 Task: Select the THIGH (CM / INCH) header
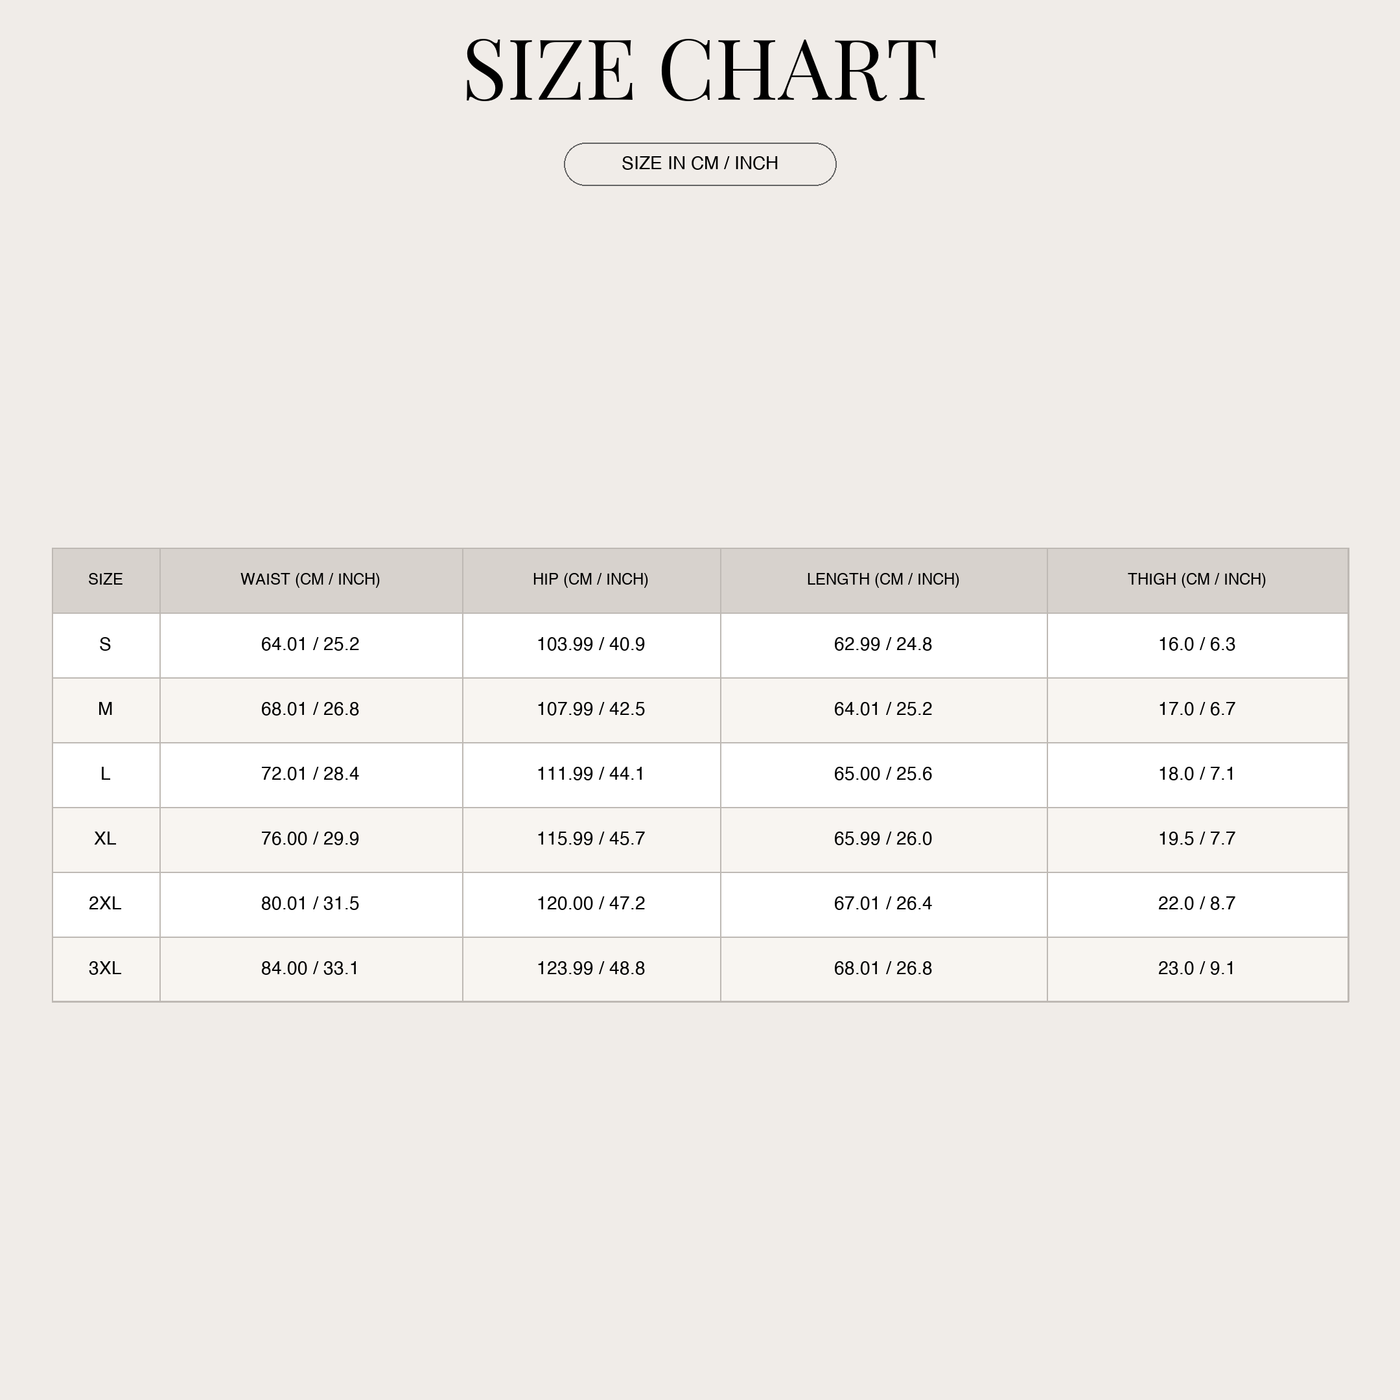coord(1197,580)
